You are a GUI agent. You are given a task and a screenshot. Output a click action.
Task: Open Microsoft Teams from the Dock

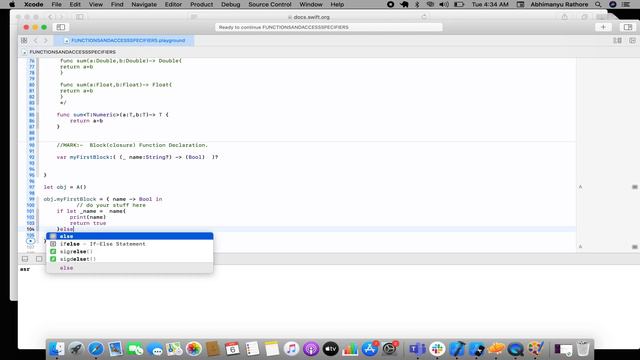[x=417, y=349]
